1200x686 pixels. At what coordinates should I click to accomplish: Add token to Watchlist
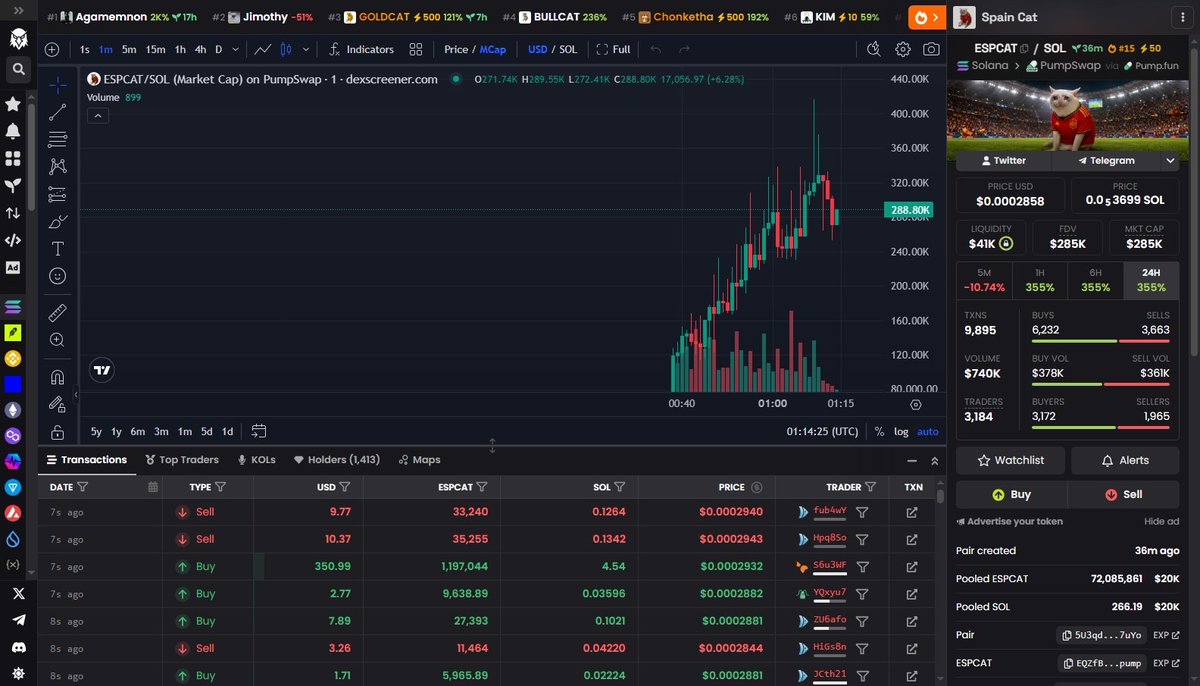(1010, 460)
